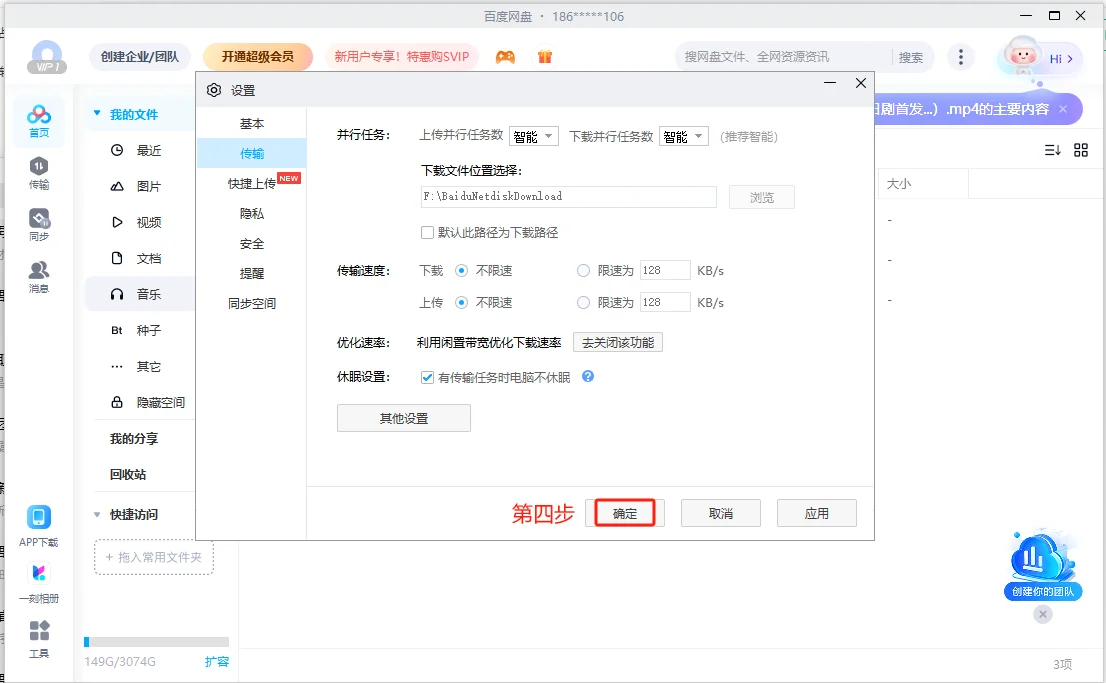This screenshot has width=1106, height=683.
Task: Click the 确定 button to confirm settings
Action: (625, 512)
